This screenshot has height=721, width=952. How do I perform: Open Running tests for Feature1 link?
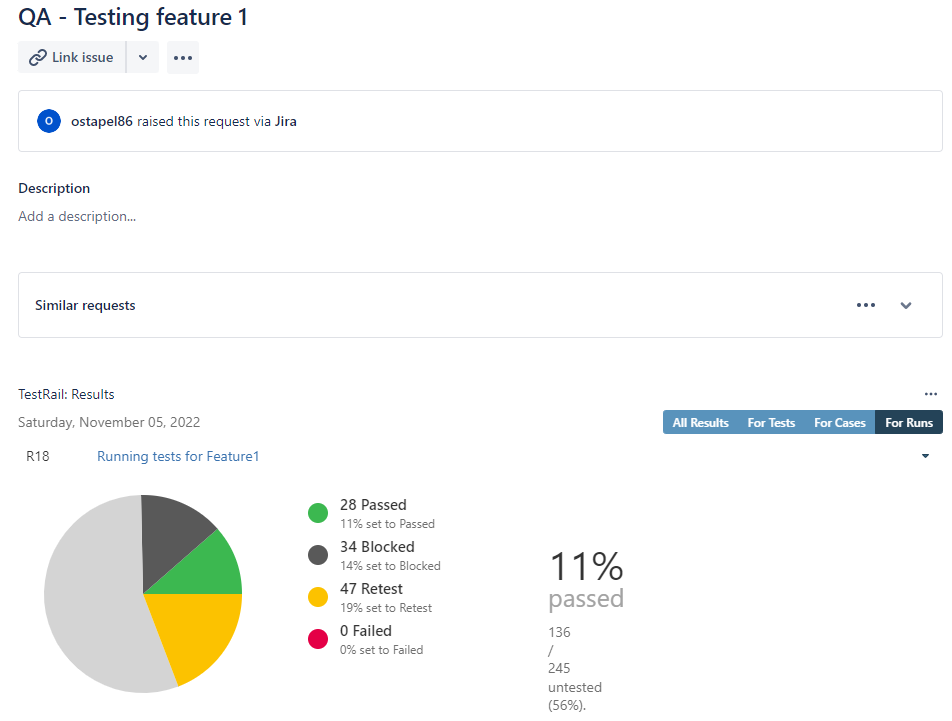178,456
